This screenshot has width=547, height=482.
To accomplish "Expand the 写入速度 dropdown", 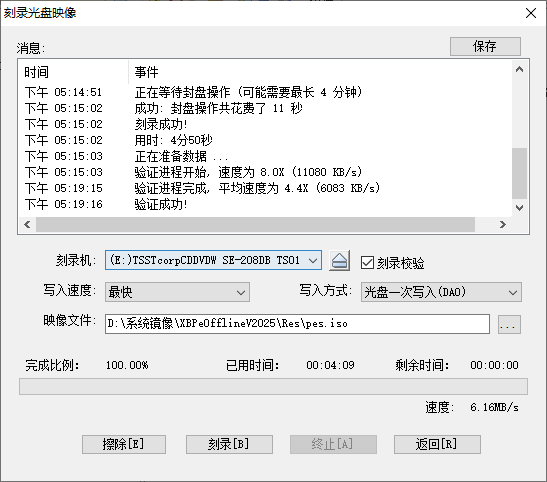I will [x=177, y=292].
